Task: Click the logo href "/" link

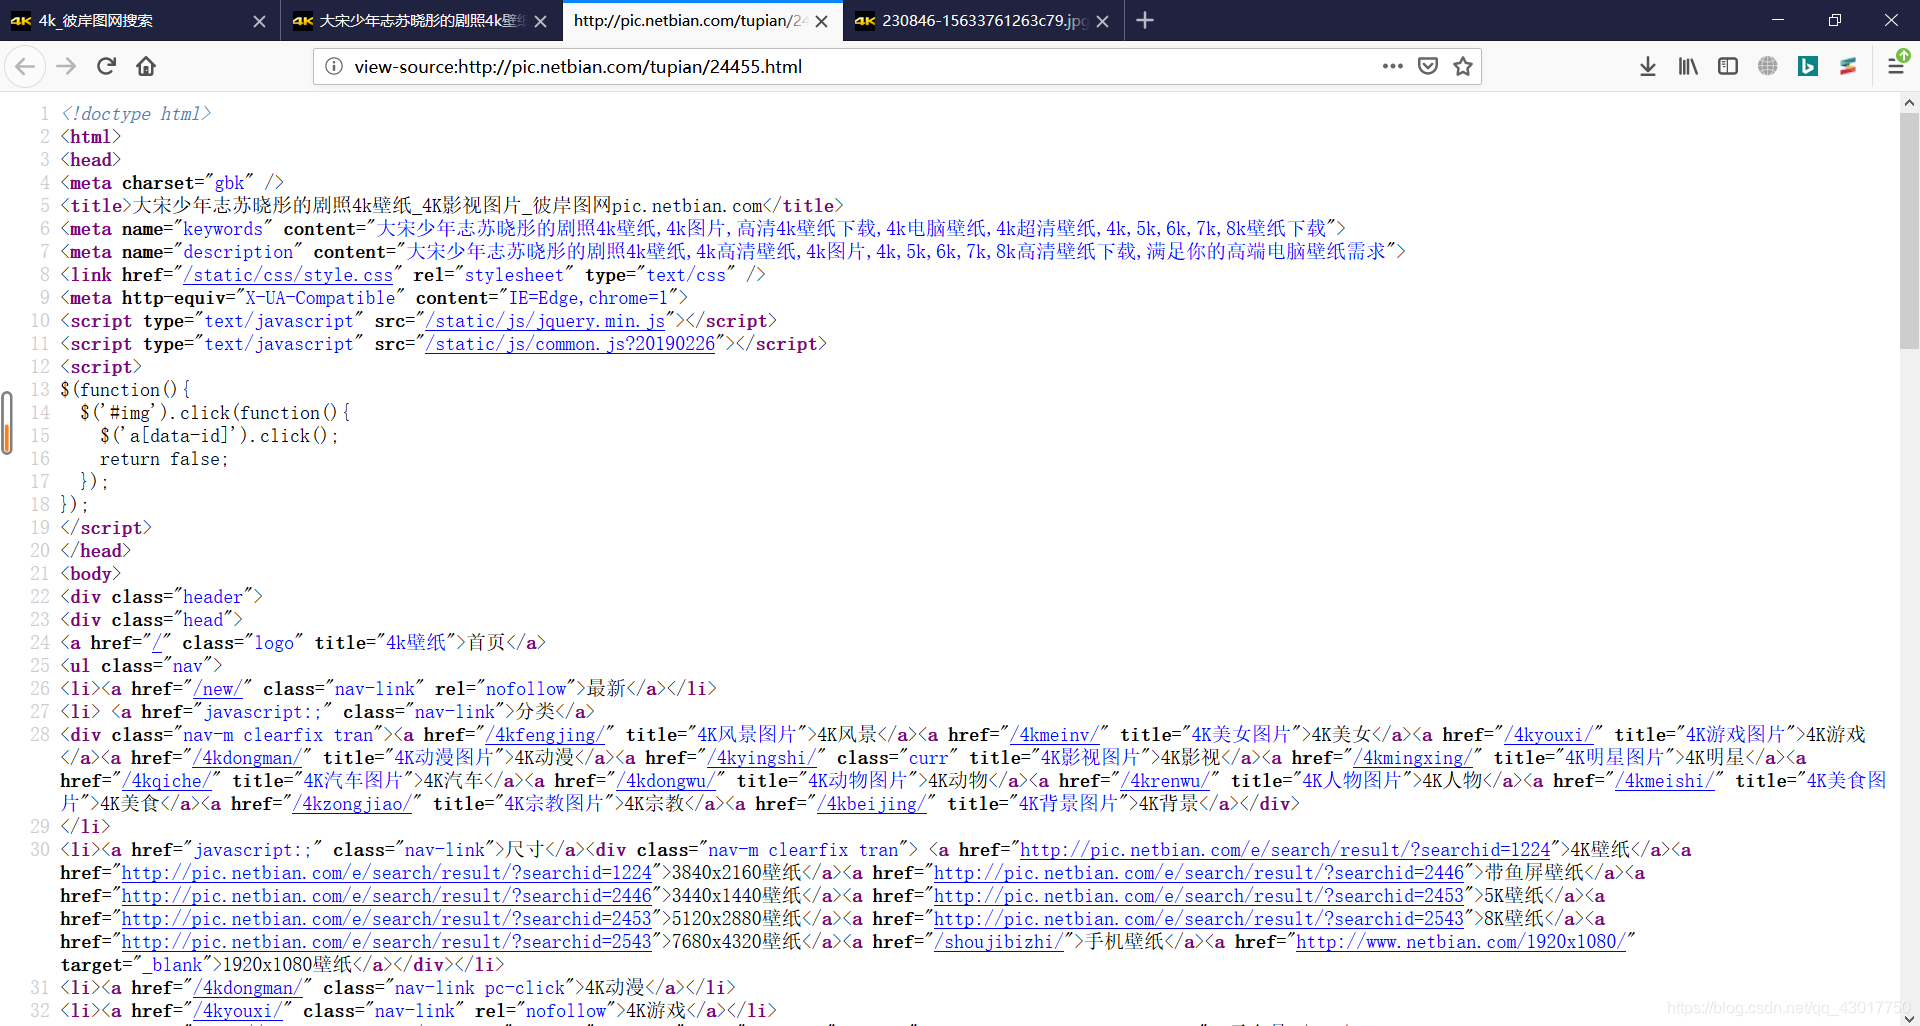Action: click(x=157, y=643)
